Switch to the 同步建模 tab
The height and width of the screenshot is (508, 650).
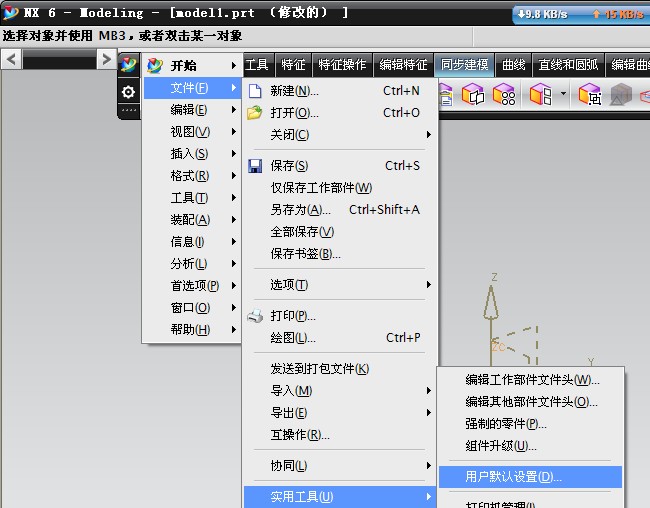[x=464, y=65]
